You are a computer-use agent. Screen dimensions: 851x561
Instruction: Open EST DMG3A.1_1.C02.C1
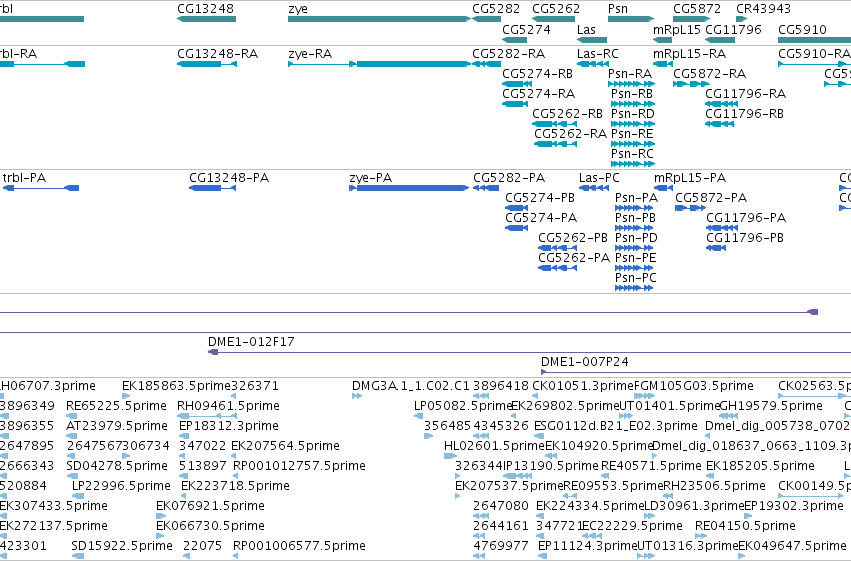click(x=411, y=386)
